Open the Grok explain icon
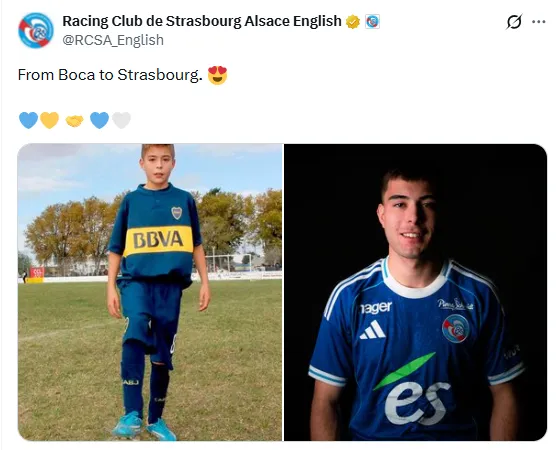Screen dimensions: 560x450 pos(514,22)
